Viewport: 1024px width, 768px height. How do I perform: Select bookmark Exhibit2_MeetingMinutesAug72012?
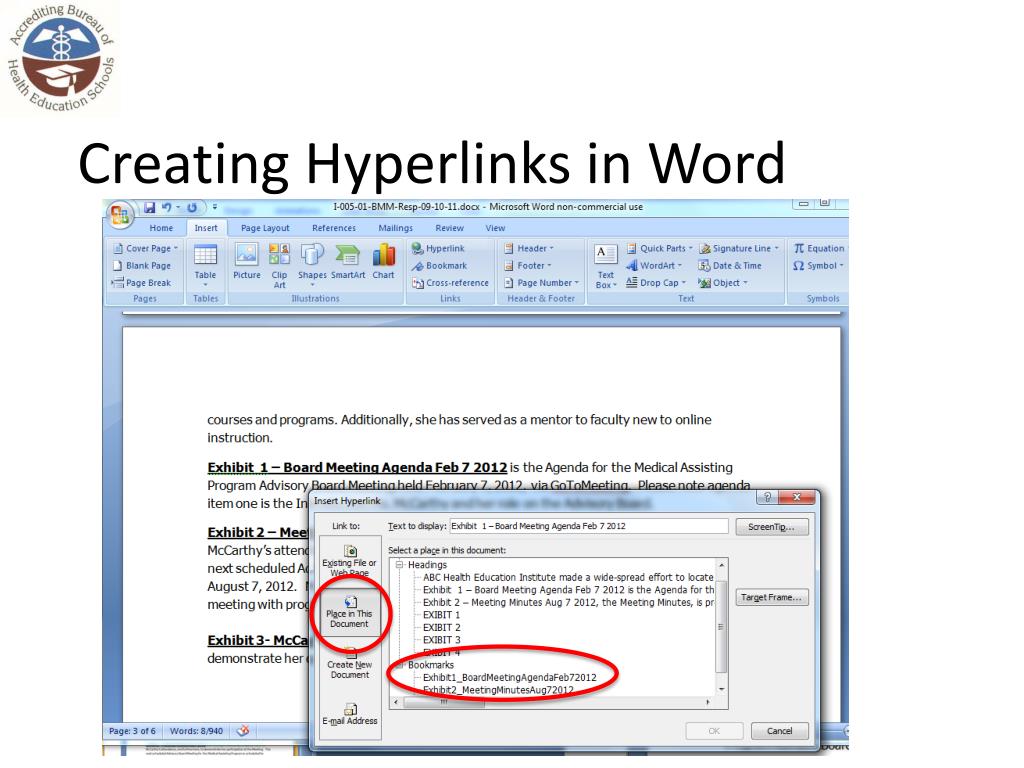pyautogui.click(x=498, y=690)
